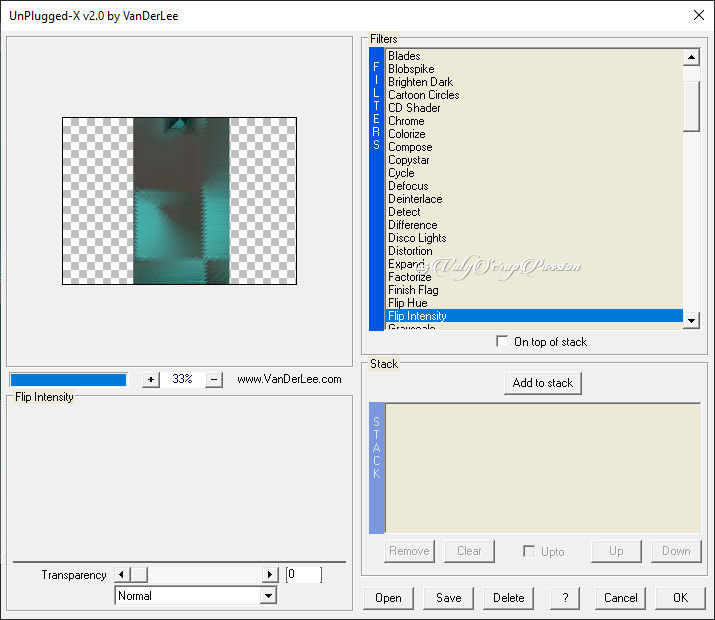Open a preset with Open button
715x620 pixels.
point(389,598)
